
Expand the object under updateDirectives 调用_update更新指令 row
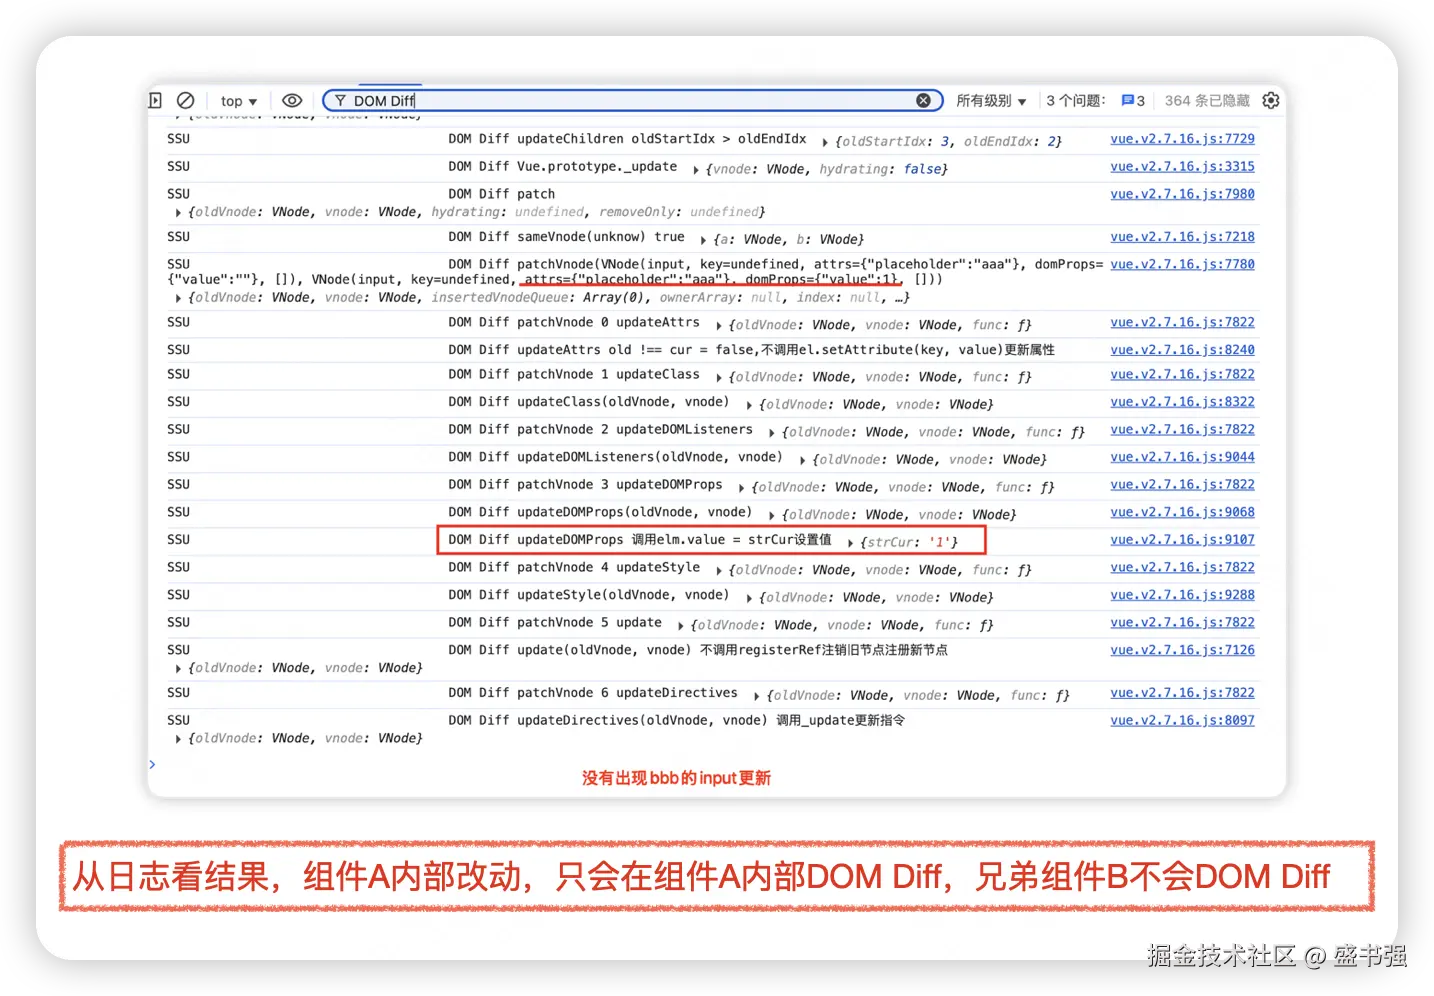(178, 739)
